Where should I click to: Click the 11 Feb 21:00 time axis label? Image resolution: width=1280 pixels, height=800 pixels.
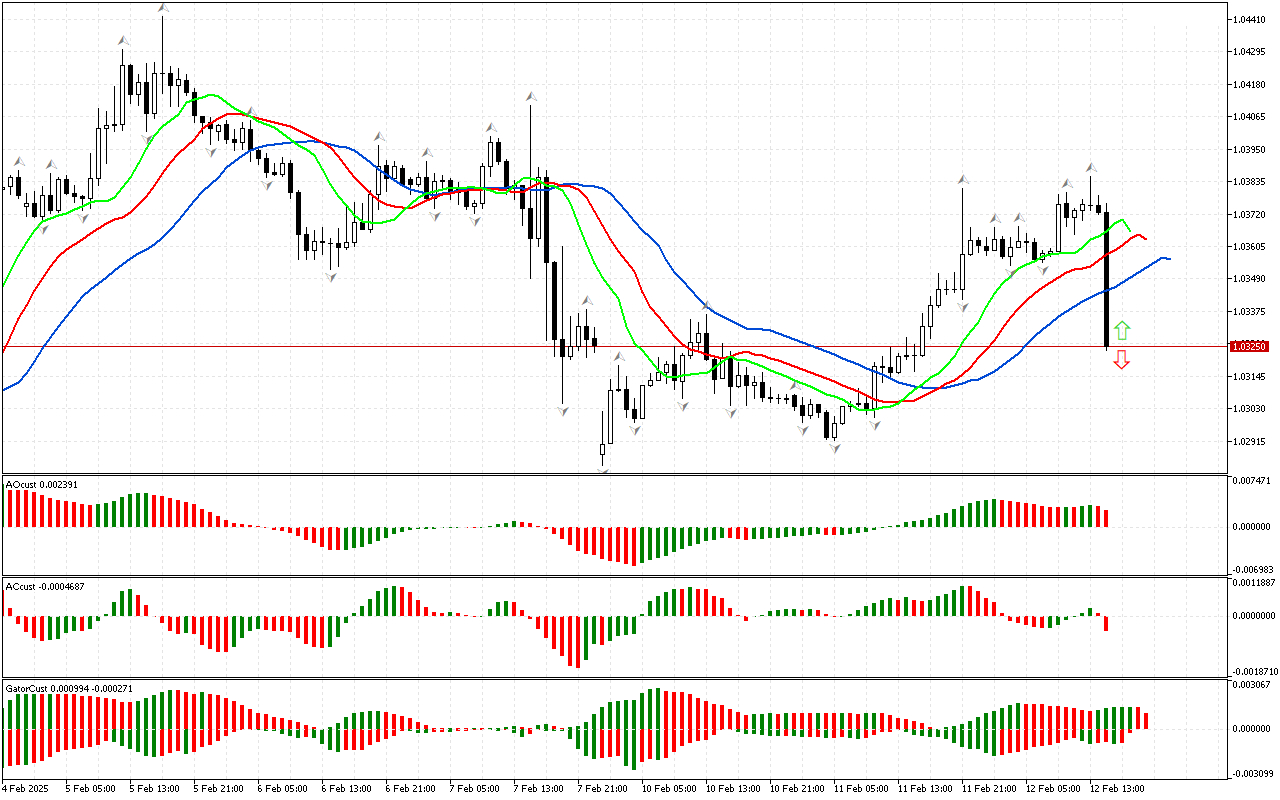989,789
